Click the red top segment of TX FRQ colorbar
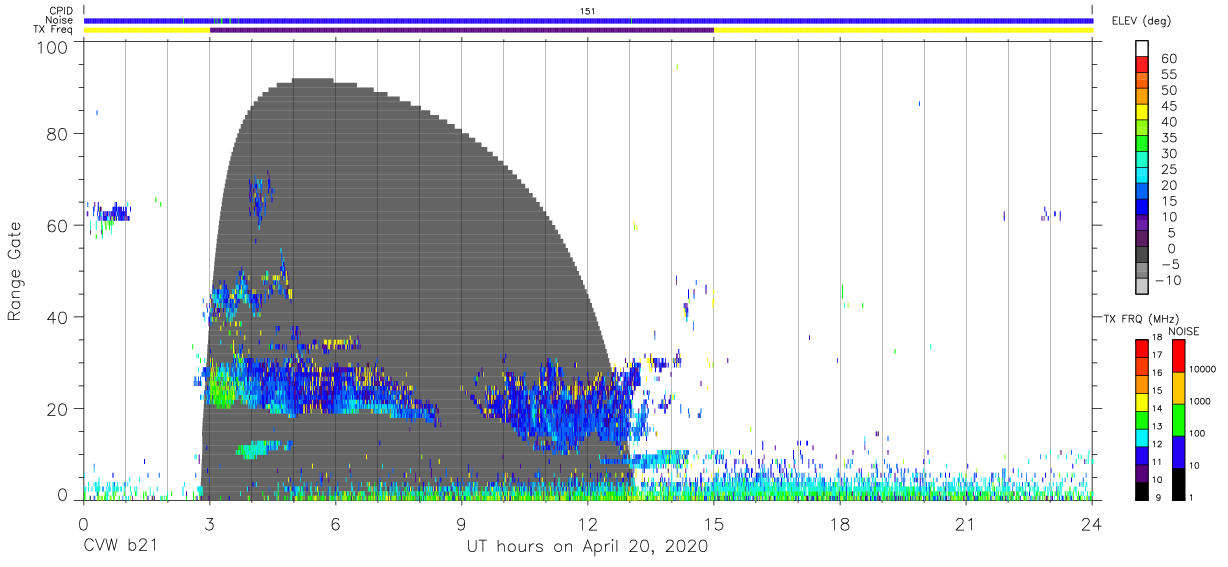The width and height of the screenshot is (1228, 567). [x=1141, y=348]
